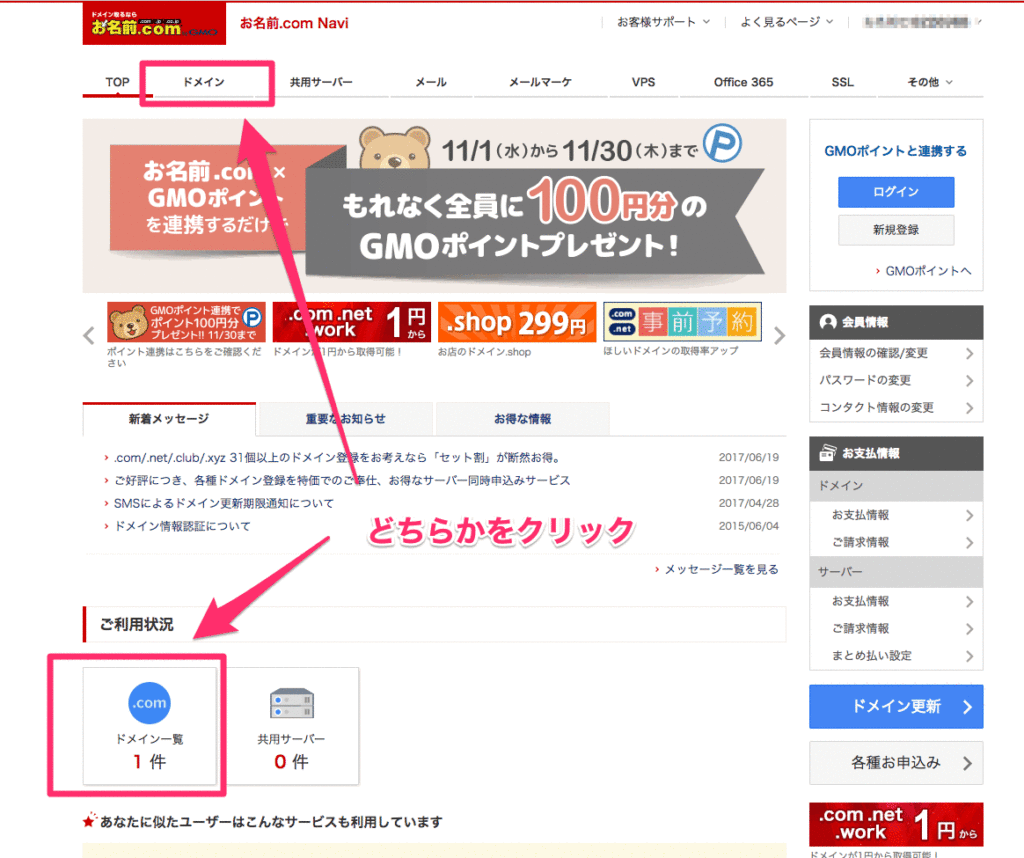
Task: Open ドメイン ご請求情報 row
Action: pyautogui.click(x=896, y=543)
